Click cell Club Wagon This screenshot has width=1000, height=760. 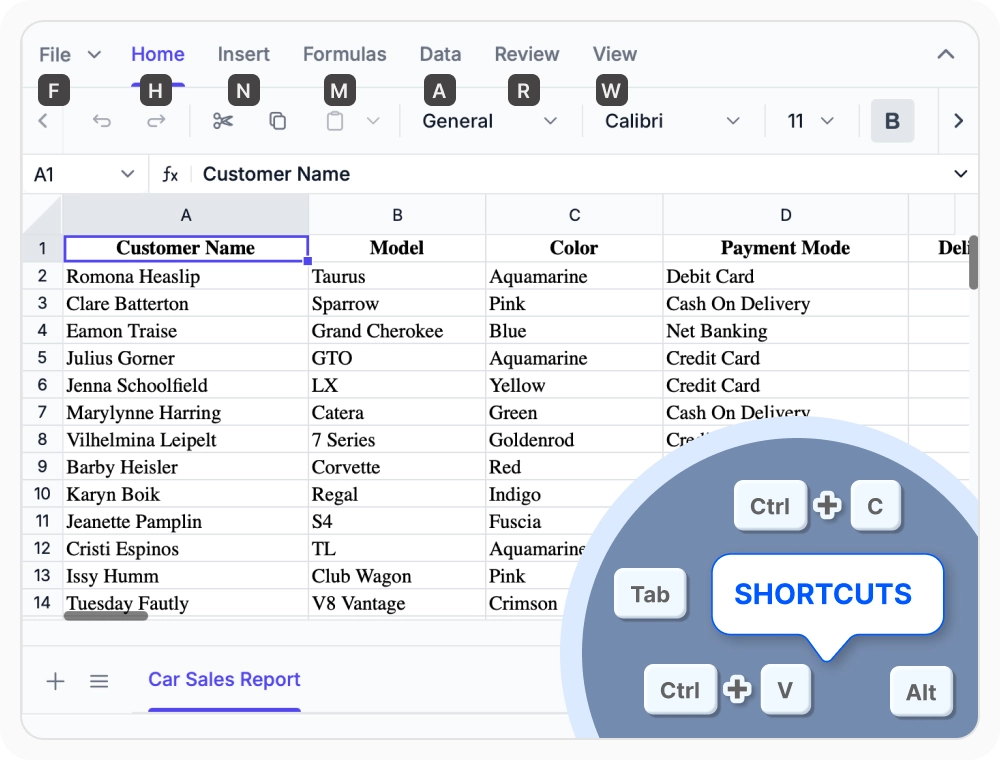pos(397,576)
